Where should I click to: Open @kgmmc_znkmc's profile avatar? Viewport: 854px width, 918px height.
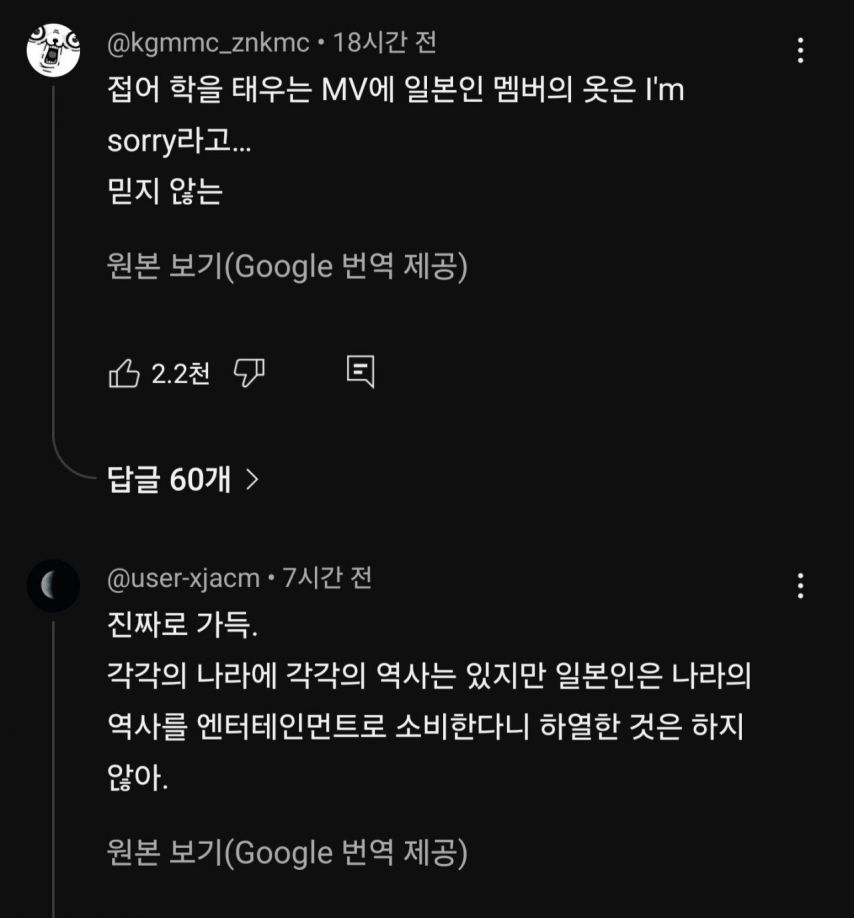click(x=53, y=50)
